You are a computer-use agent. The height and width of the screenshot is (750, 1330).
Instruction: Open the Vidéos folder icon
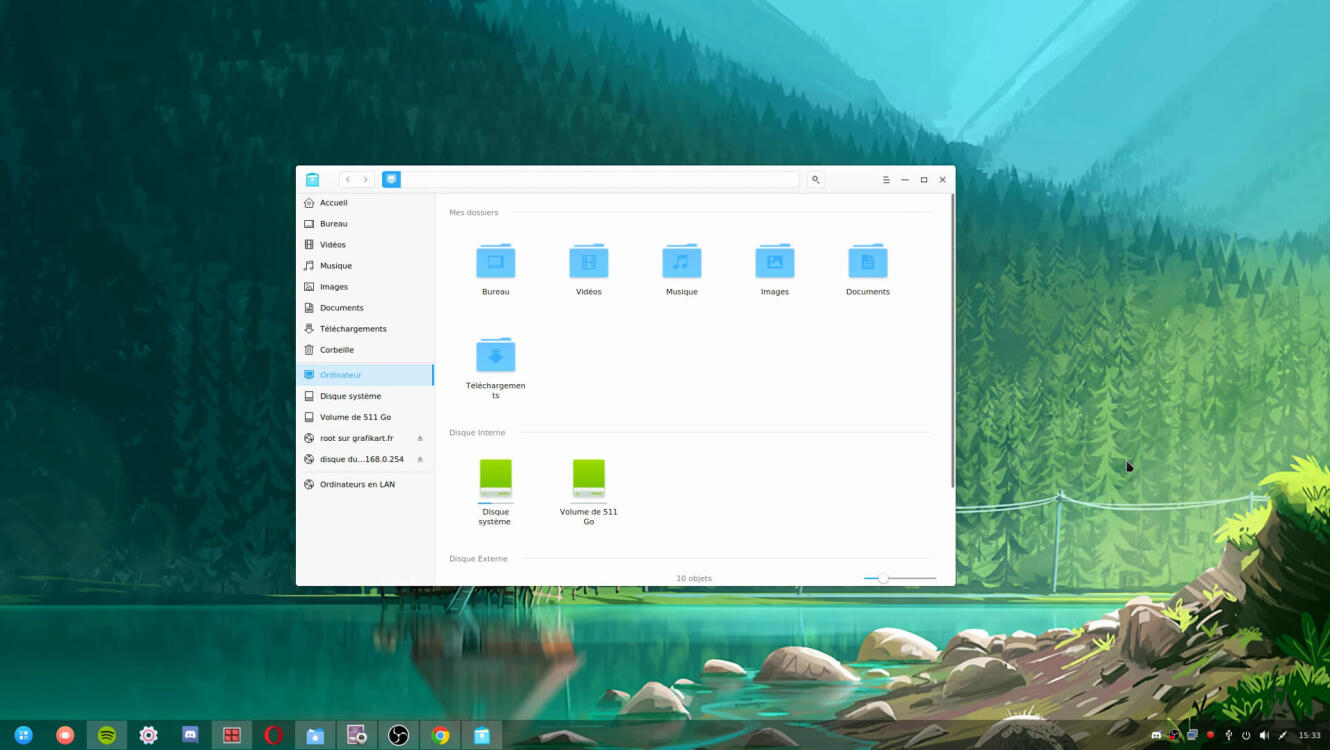pyautogui.click(x=588, y=262)
